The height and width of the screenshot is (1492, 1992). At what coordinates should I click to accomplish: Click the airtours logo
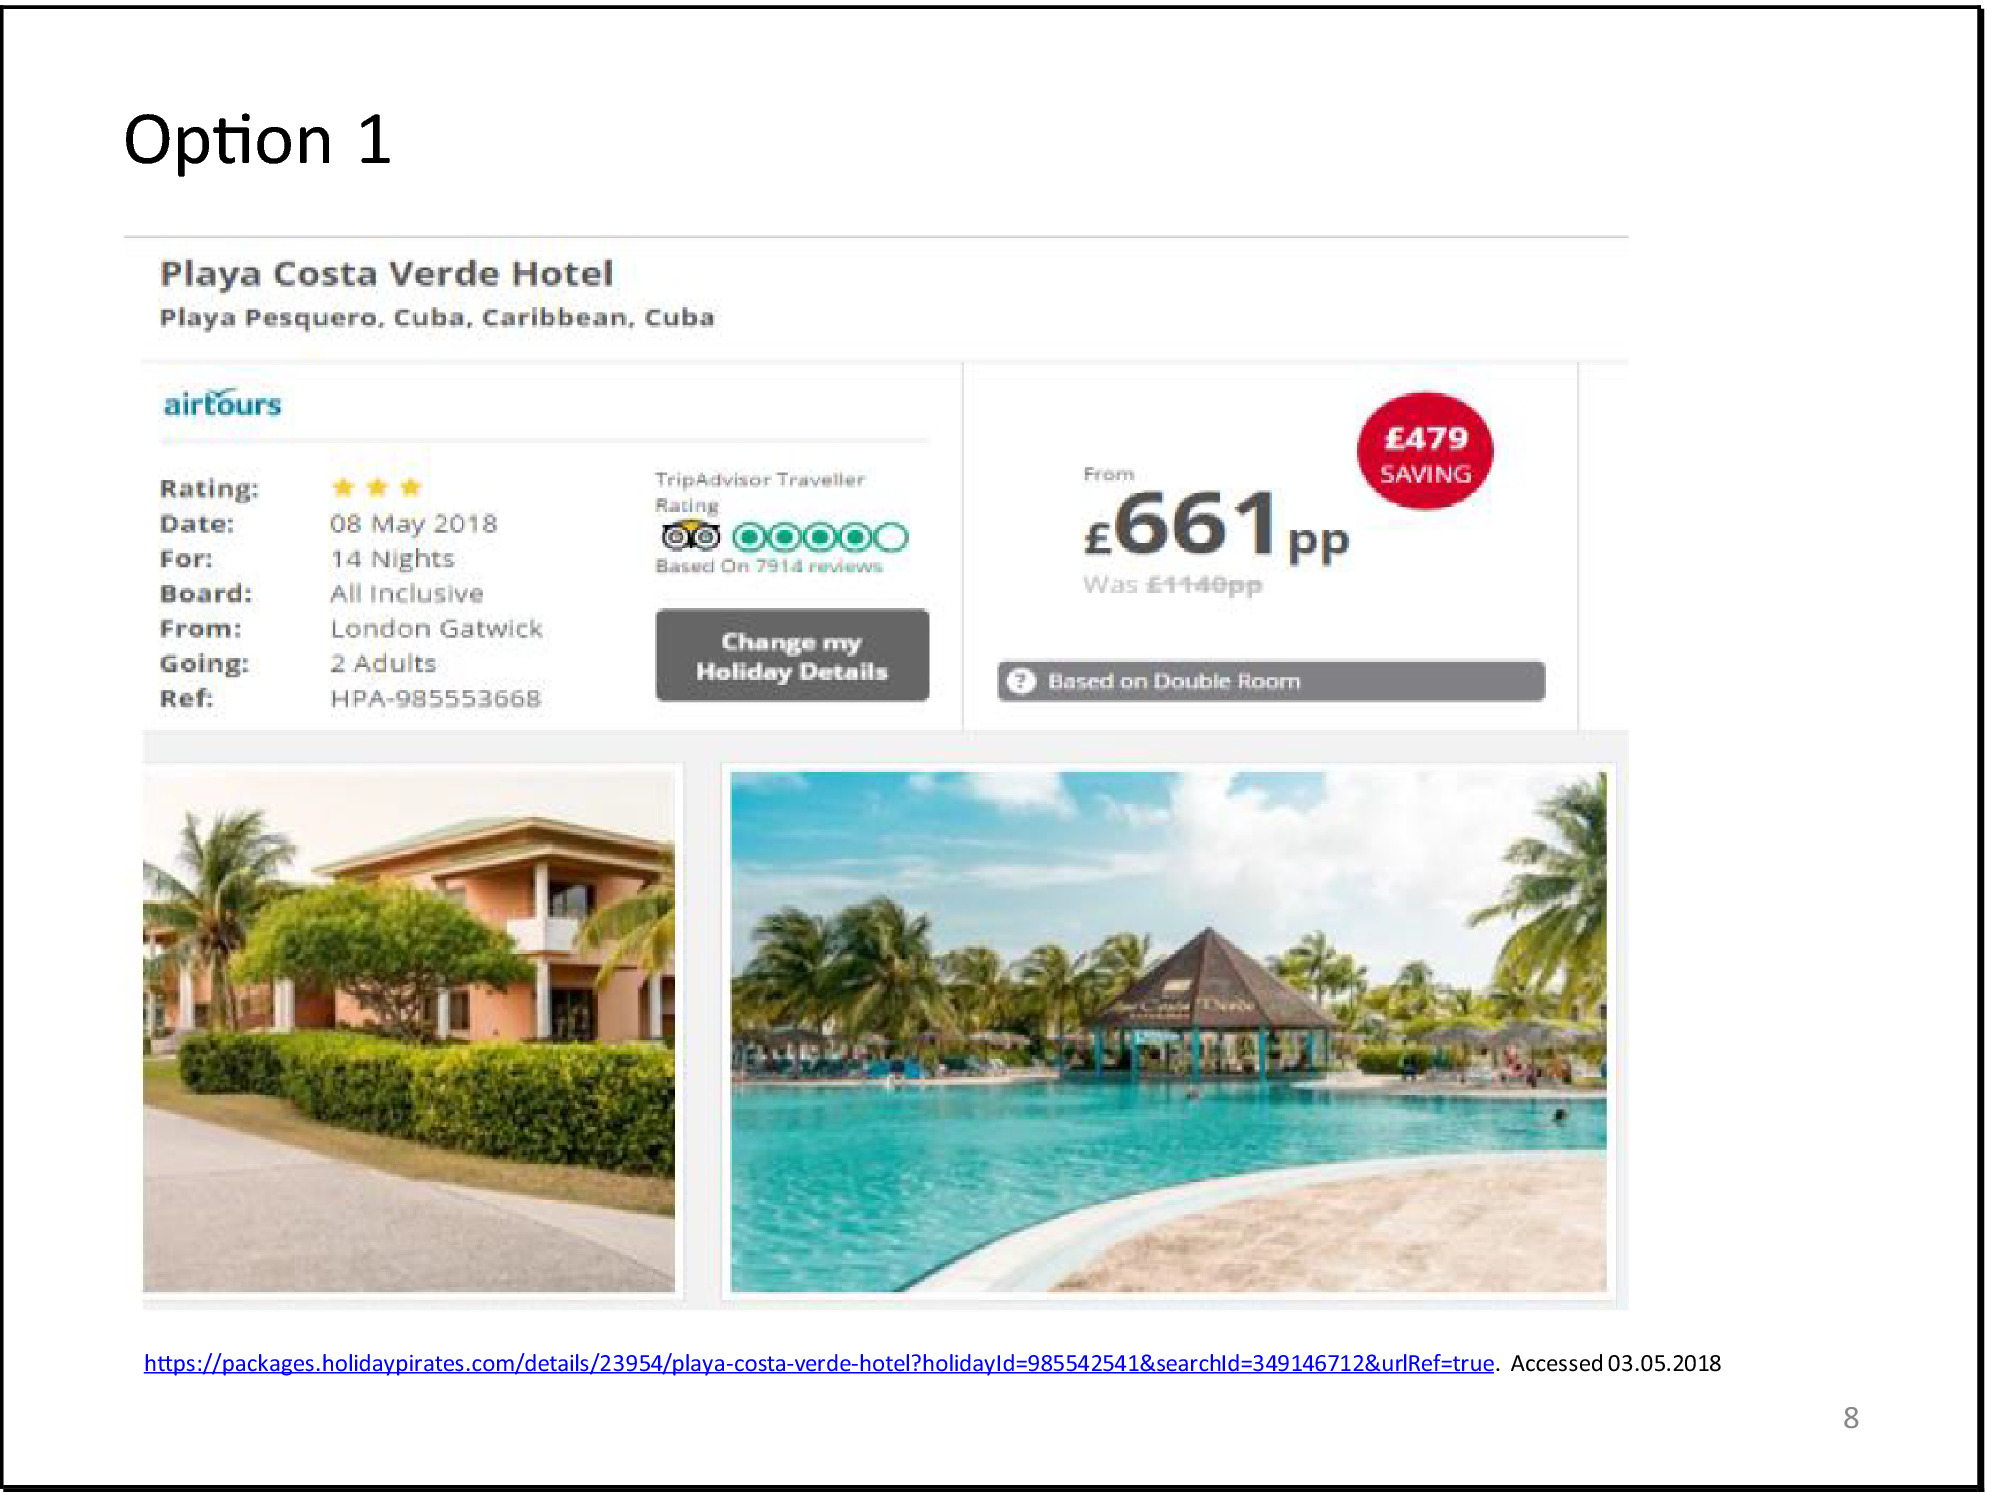click(x=222, y=403)
